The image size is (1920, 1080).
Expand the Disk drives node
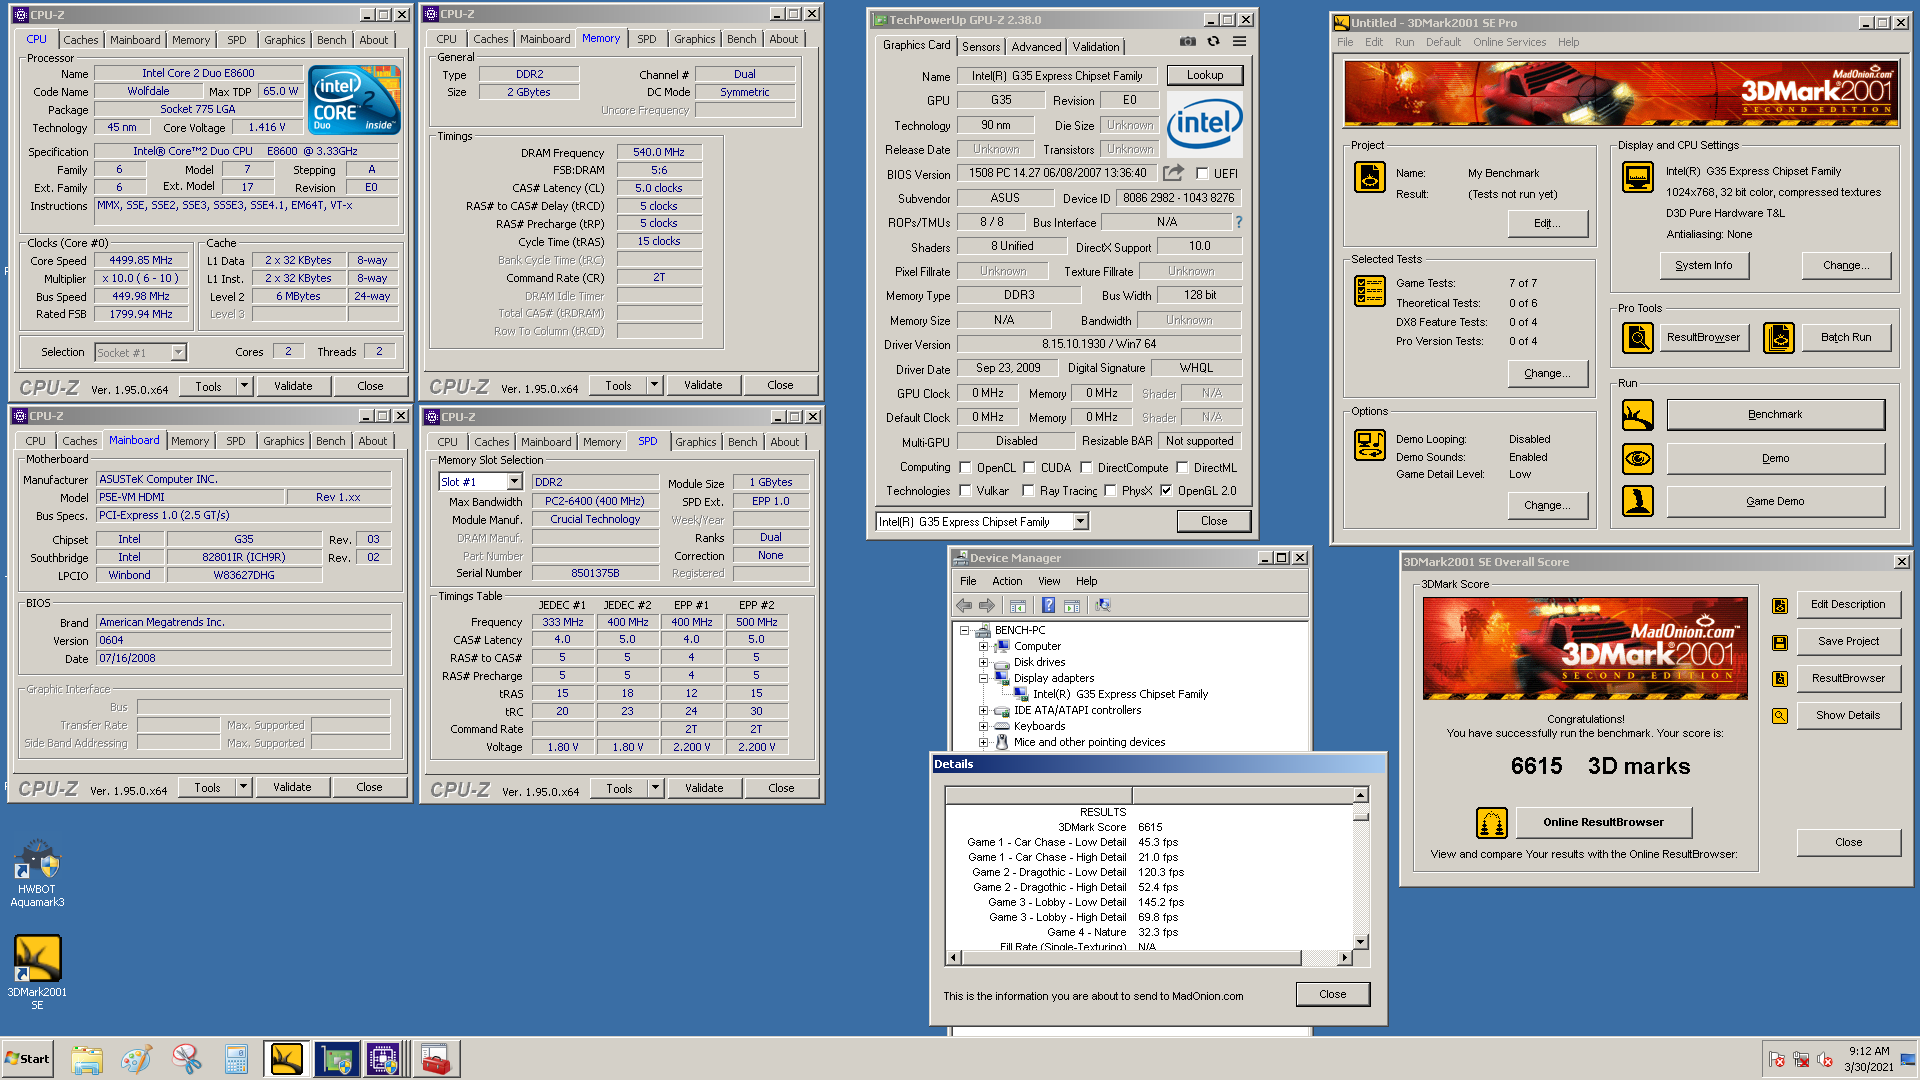coord(983,662)
